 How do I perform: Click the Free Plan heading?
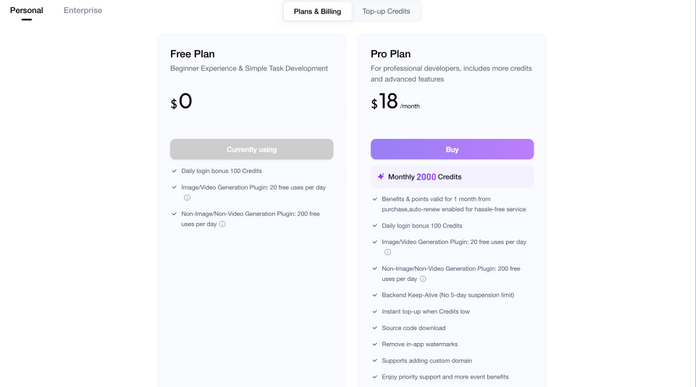point(192,54)
